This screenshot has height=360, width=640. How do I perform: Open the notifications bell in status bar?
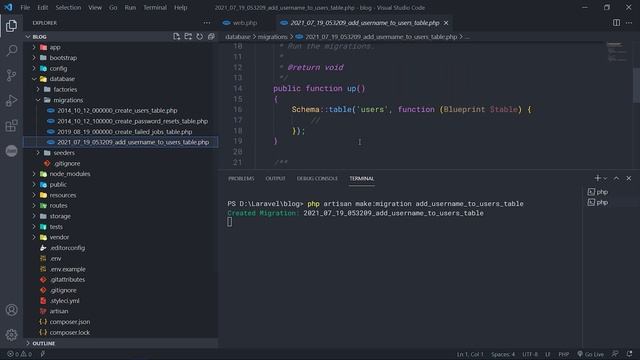629,354
